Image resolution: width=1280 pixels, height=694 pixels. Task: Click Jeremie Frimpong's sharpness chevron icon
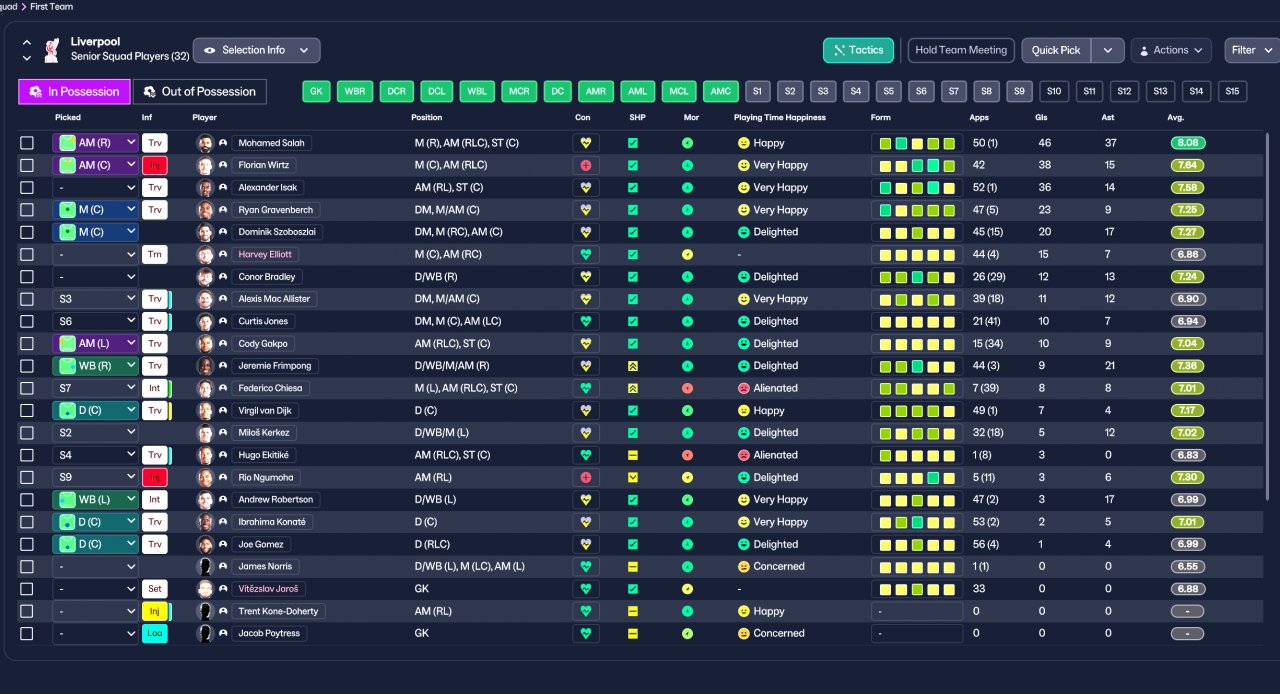click(633, 366)
